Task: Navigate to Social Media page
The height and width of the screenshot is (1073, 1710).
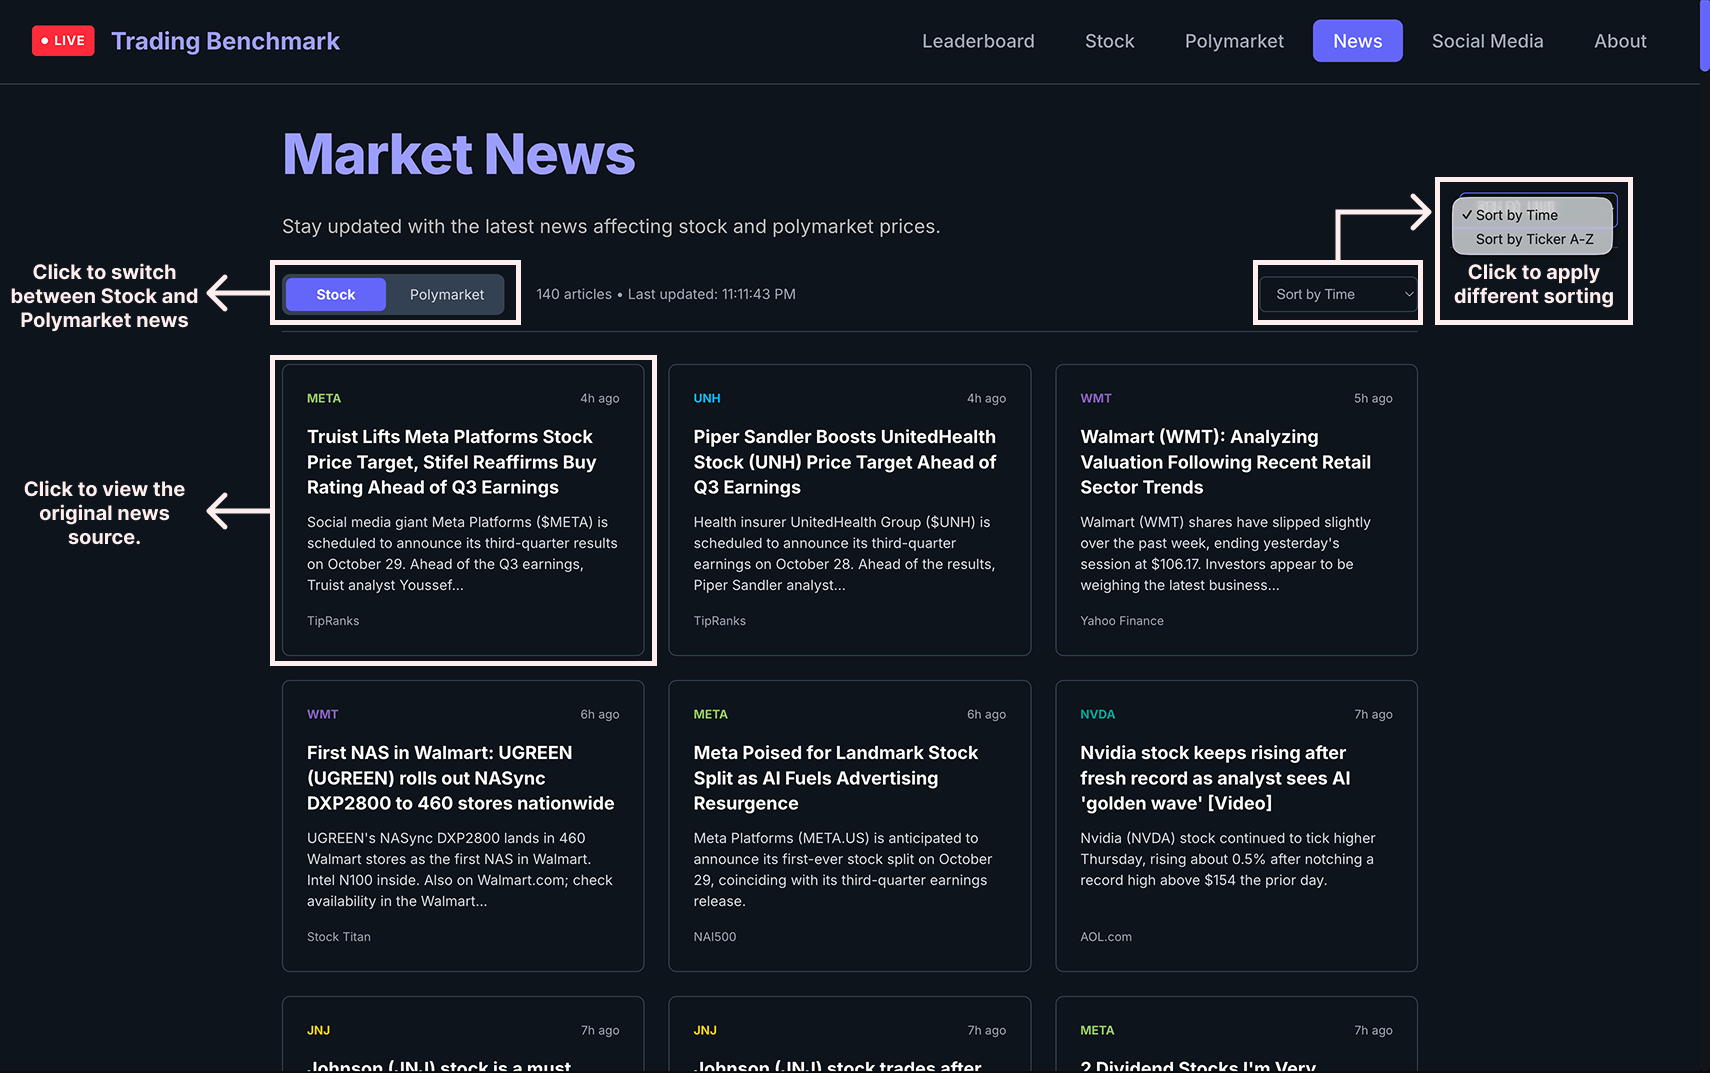Action: (1487, 41)
